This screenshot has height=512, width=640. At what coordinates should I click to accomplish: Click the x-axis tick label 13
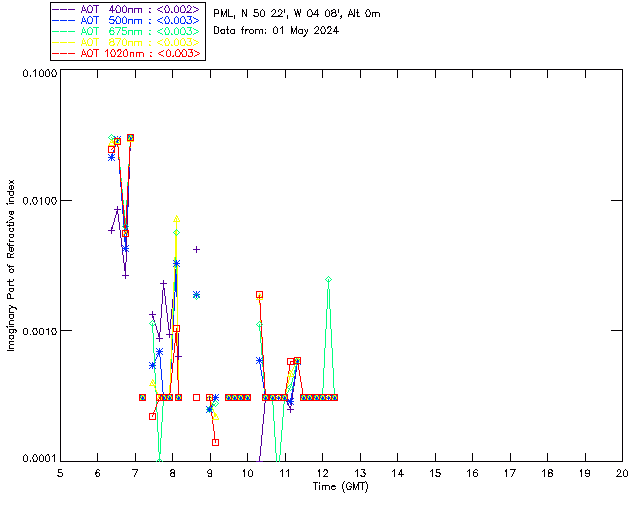click(360, 473)
